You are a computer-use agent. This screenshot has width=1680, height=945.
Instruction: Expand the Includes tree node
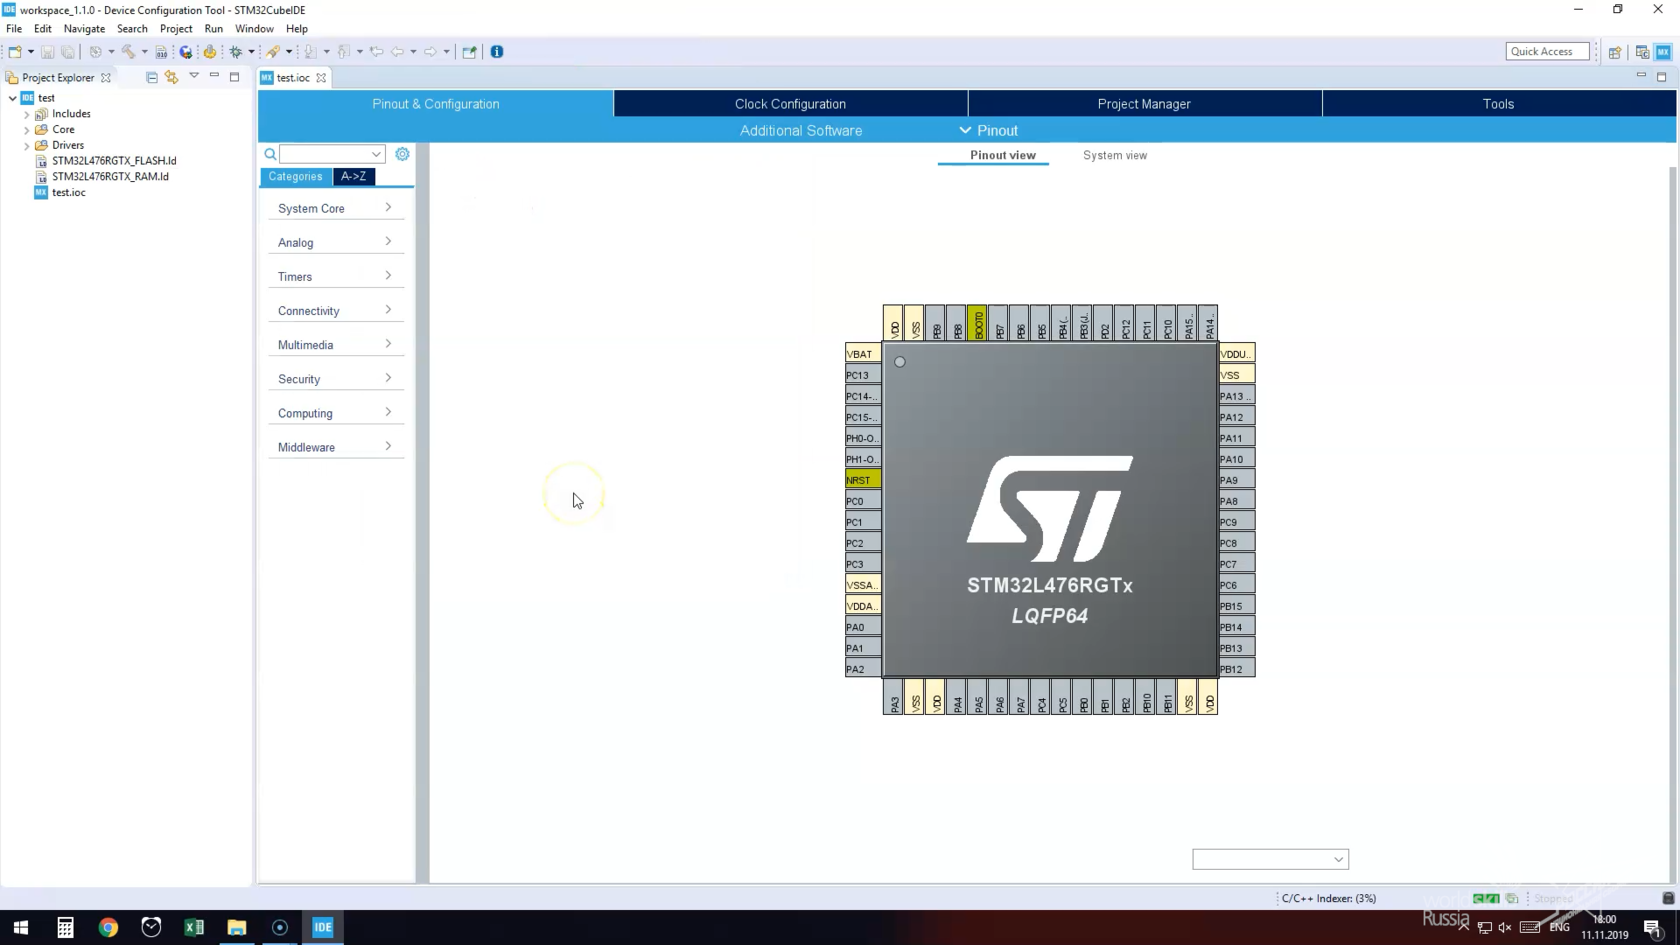(x=27, y=114)
